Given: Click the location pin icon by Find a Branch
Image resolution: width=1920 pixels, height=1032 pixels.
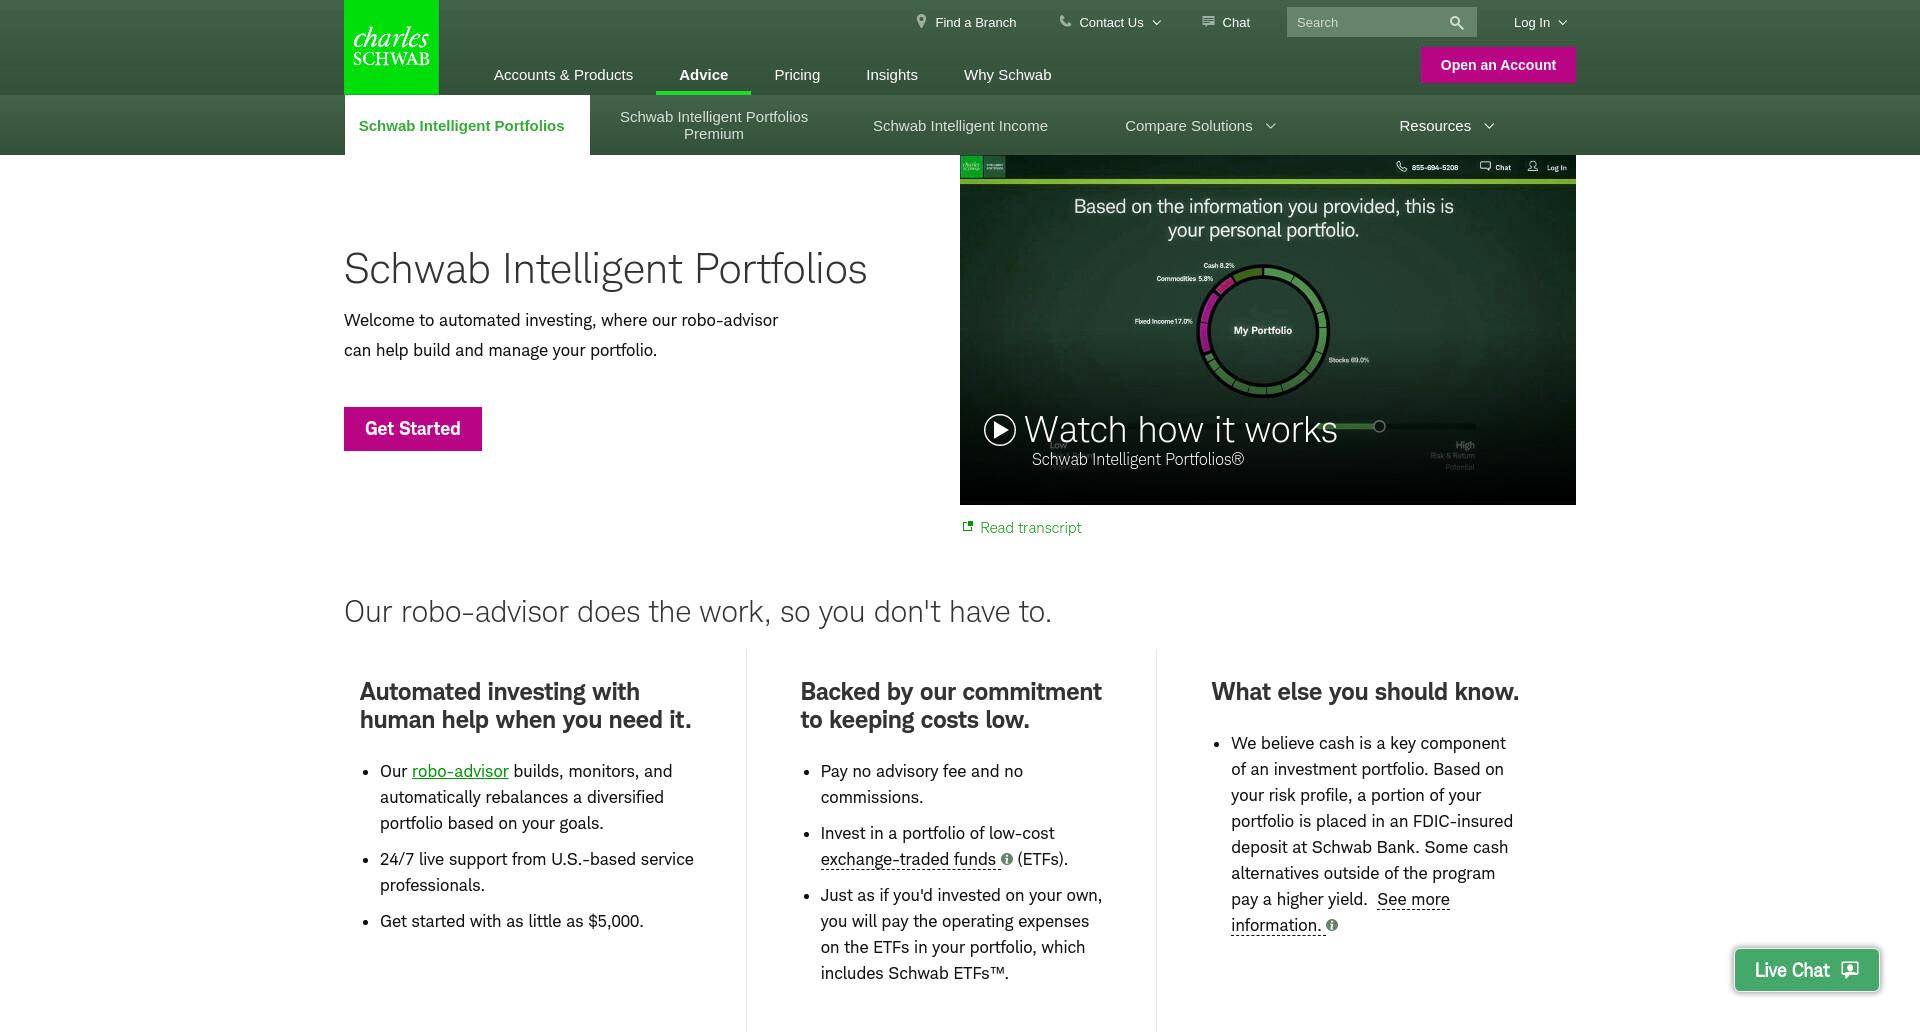Looking at the screenshot, I should click(921, 21).
